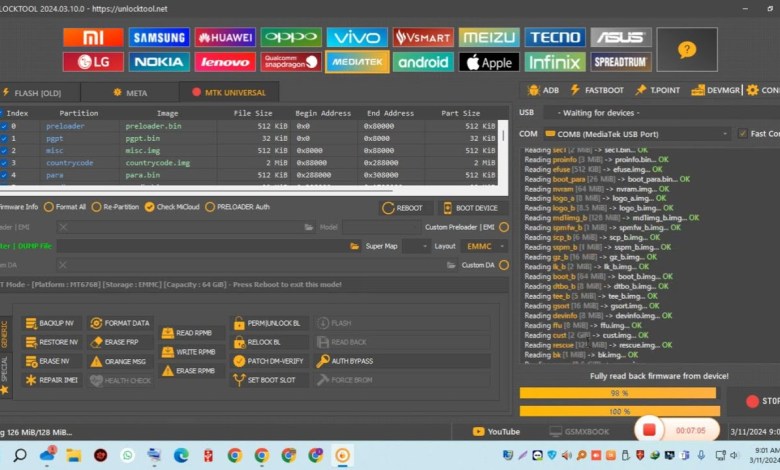The height and width of the screenshot is (470, 780).
Task: Stop the screen recording with red button
Action: point(648,430)
